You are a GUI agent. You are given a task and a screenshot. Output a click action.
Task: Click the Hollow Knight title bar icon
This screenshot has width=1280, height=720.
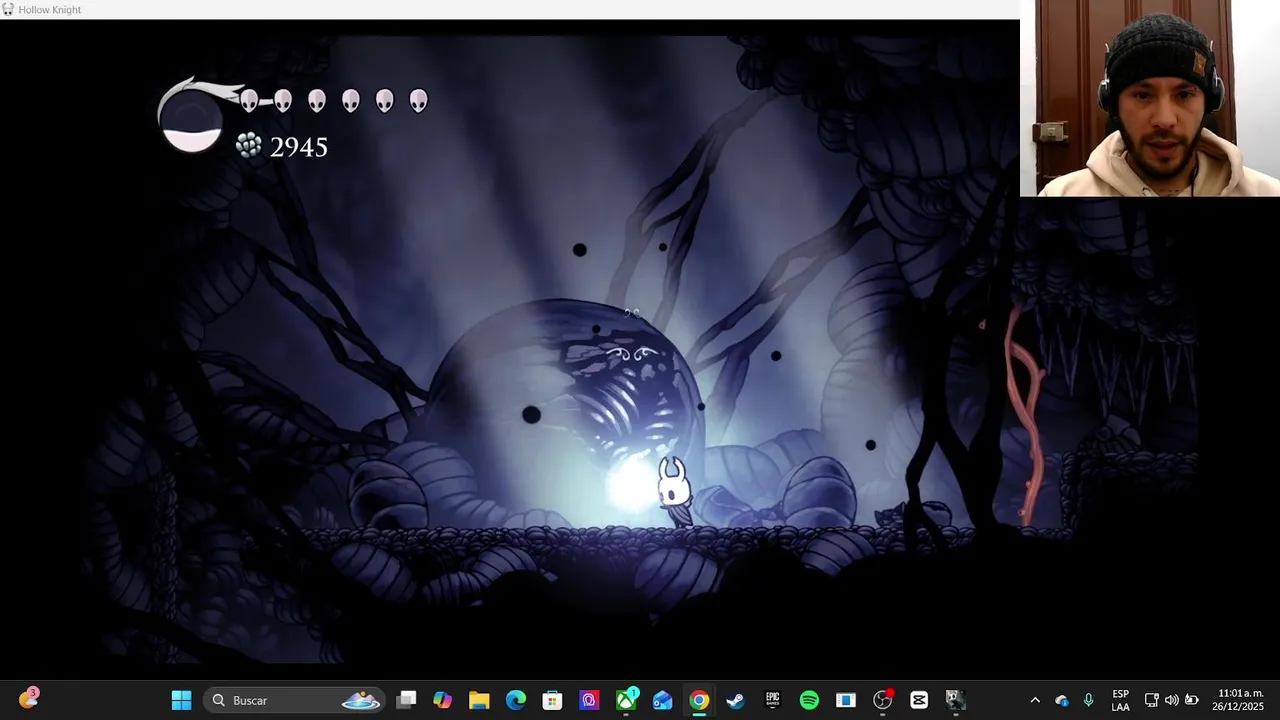[x=8, y=9]
